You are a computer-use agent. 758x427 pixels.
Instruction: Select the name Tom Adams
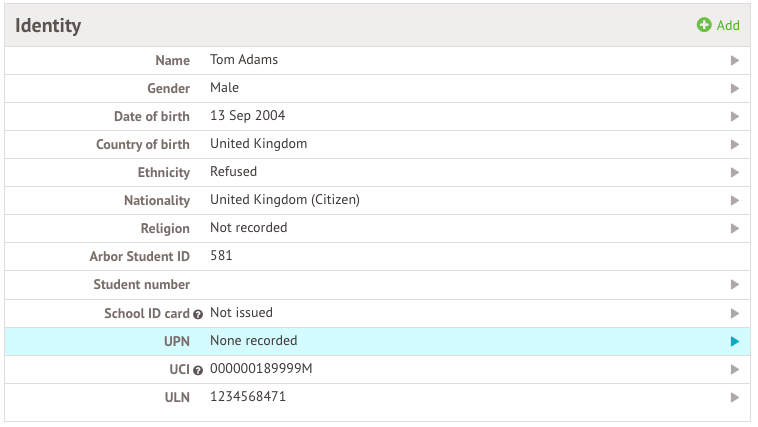(244, 60)
